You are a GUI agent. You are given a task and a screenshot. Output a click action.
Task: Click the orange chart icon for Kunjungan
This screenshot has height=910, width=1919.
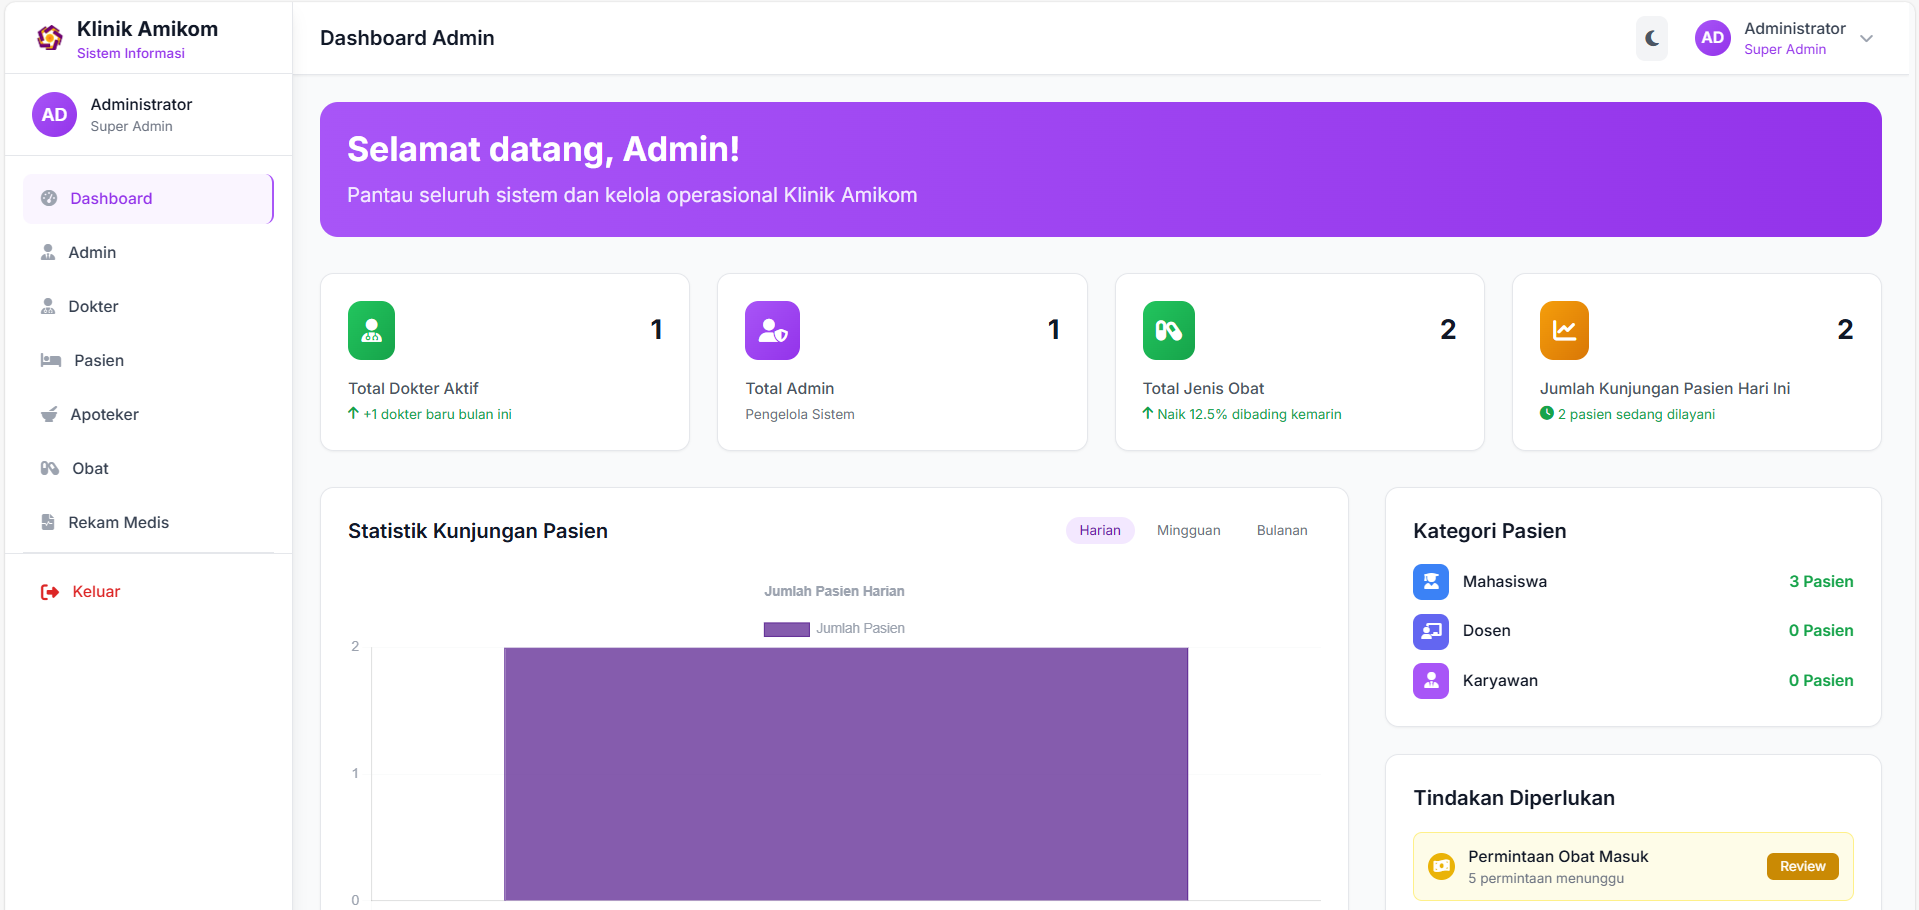point(1564,330)
